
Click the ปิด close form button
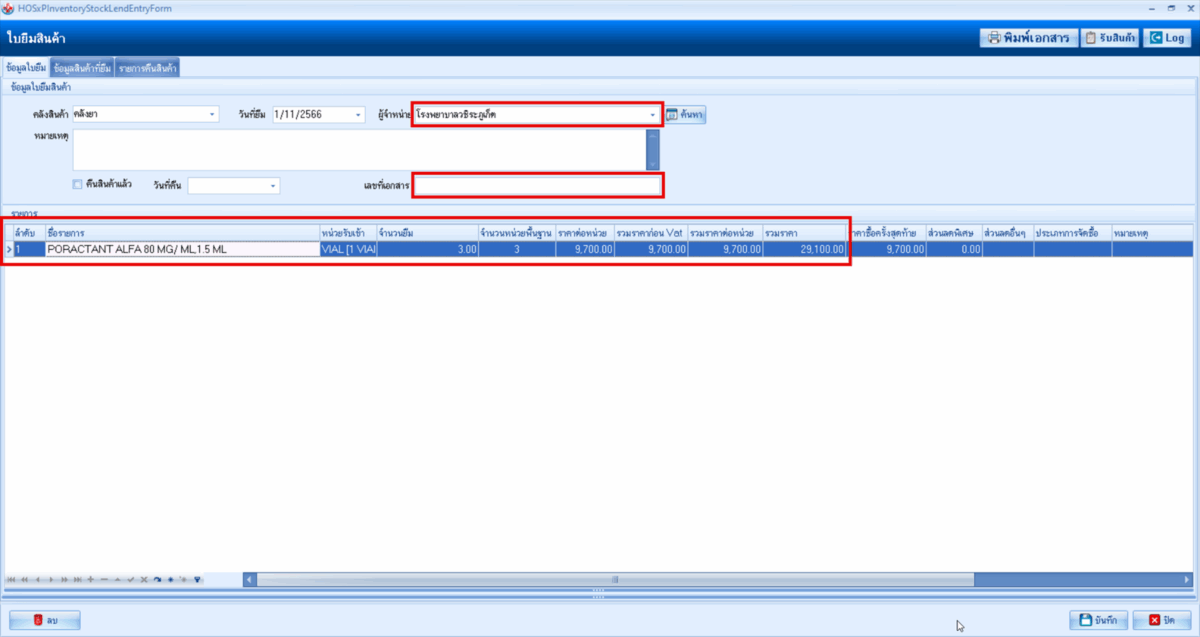pos(1161,620)
